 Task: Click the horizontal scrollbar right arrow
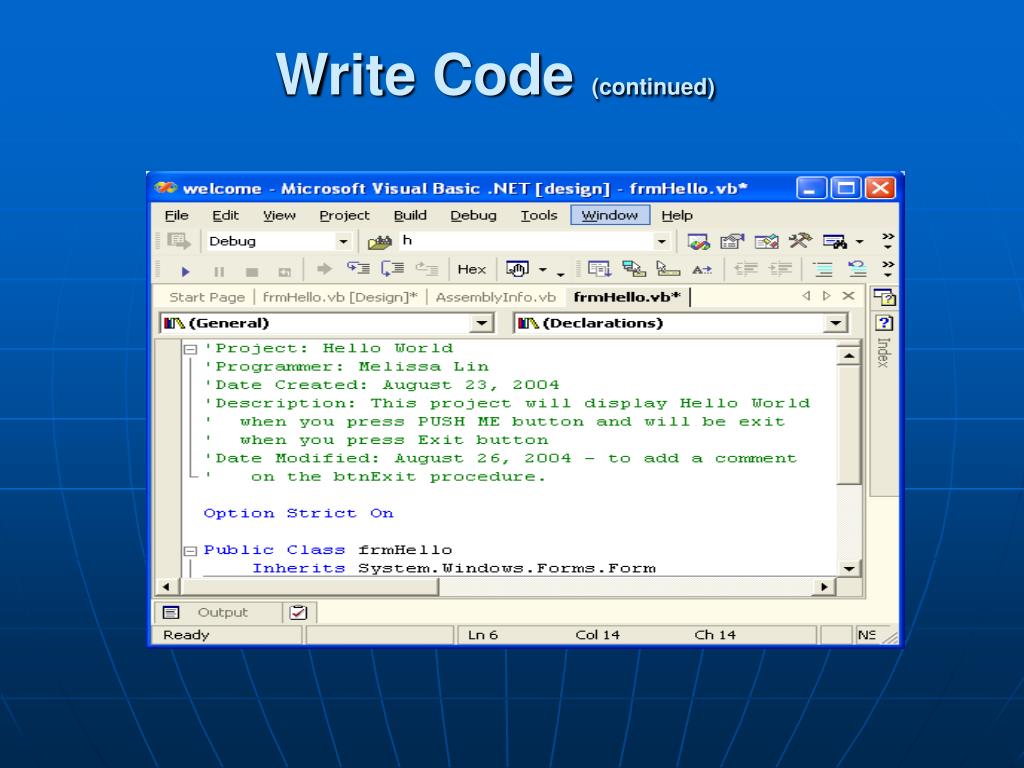pyautogui.click(x=824, y=587)
